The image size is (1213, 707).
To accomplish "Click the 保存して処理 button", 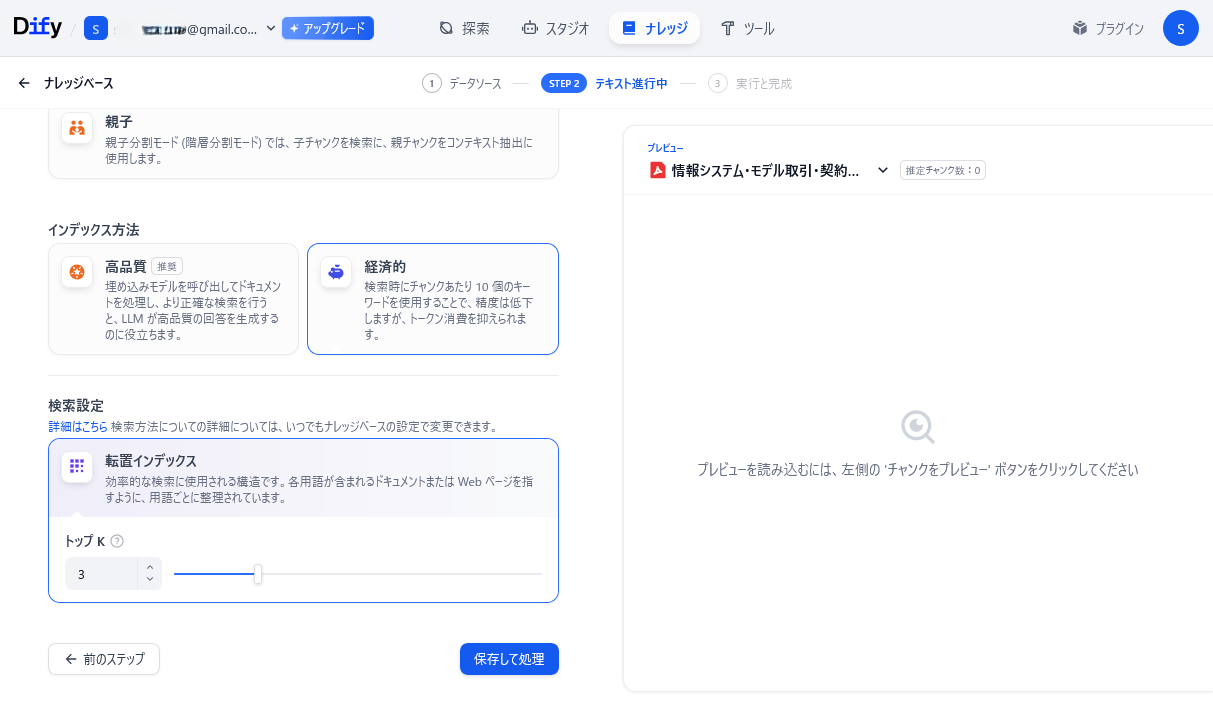I will (509, 659).
